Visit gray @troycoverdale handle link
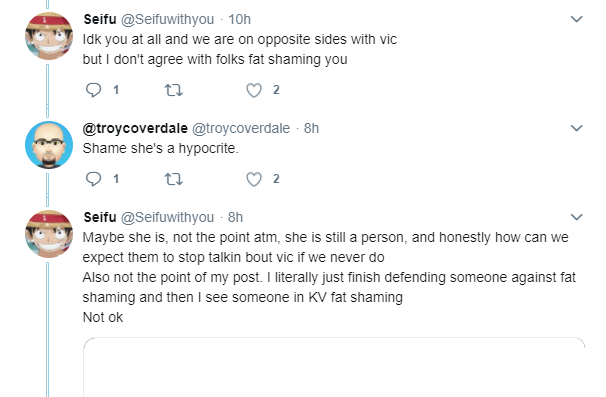 pos(241,128)
